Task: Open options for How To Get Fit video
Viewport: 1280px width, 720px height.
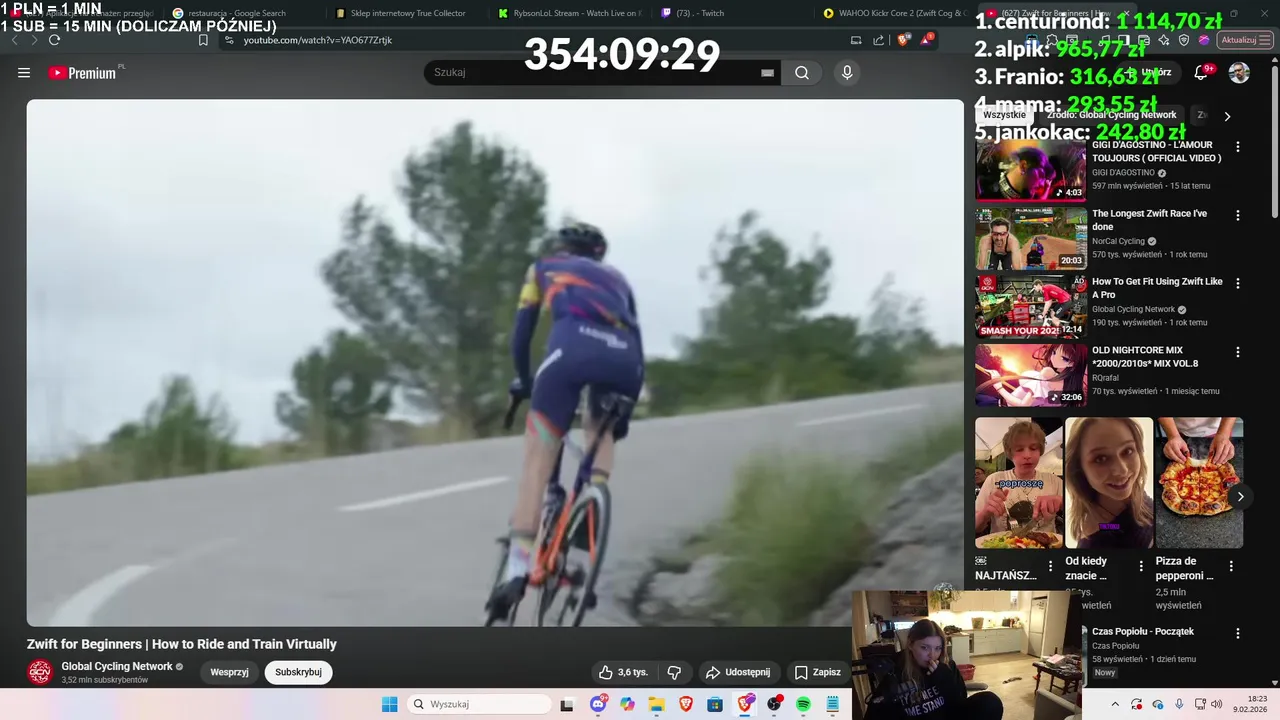Action: tap(1237, 284)
